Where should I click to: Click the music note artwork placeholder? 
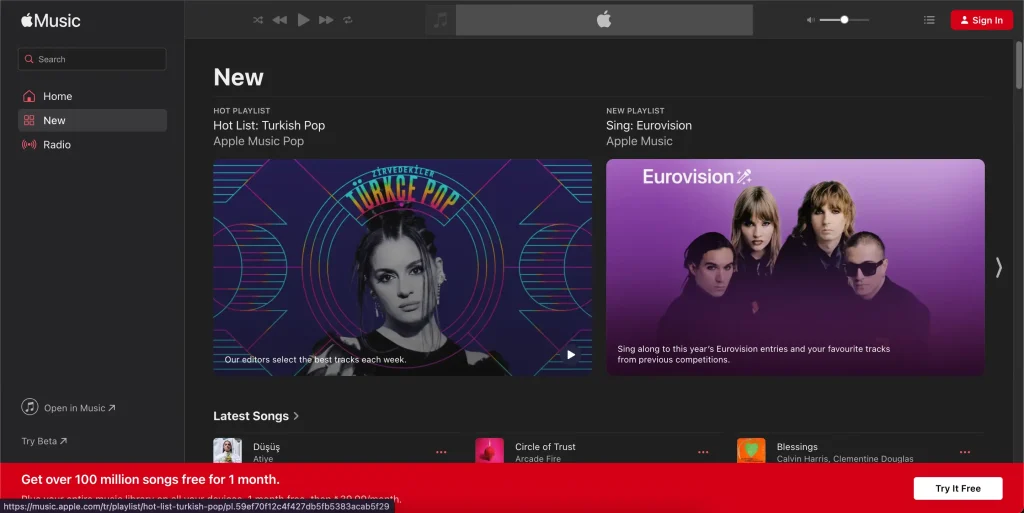(x=441, y=20)
